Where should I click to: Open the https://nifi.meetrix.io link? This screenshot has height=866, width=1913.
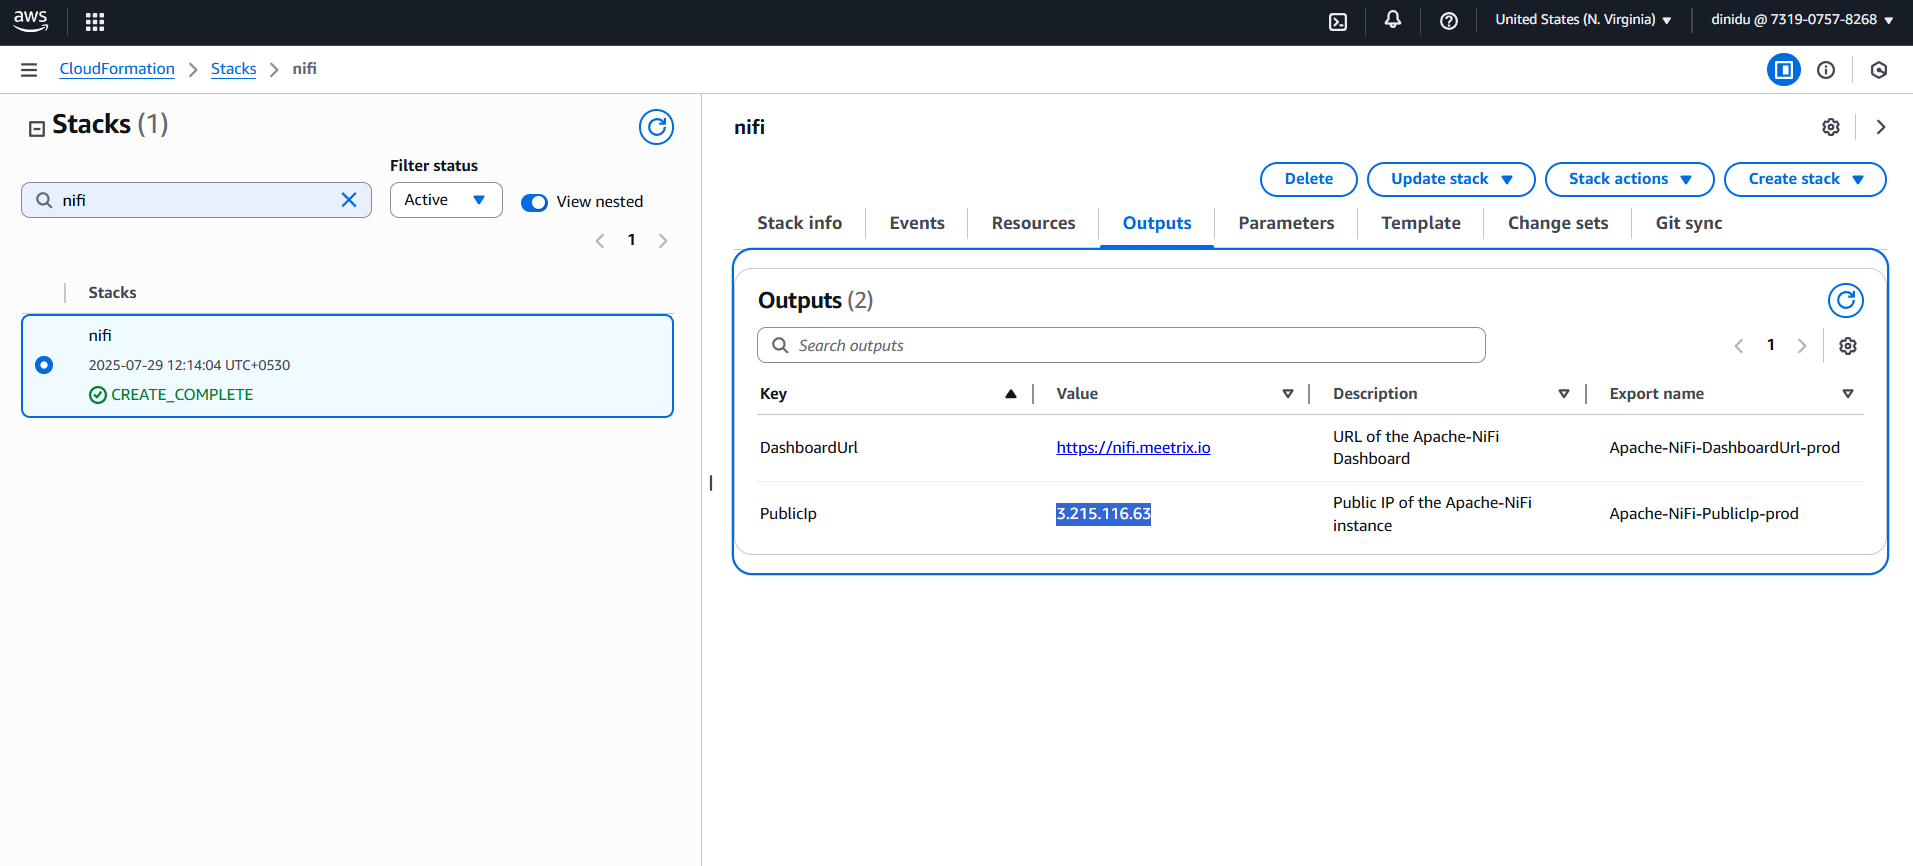point(1133,447)
